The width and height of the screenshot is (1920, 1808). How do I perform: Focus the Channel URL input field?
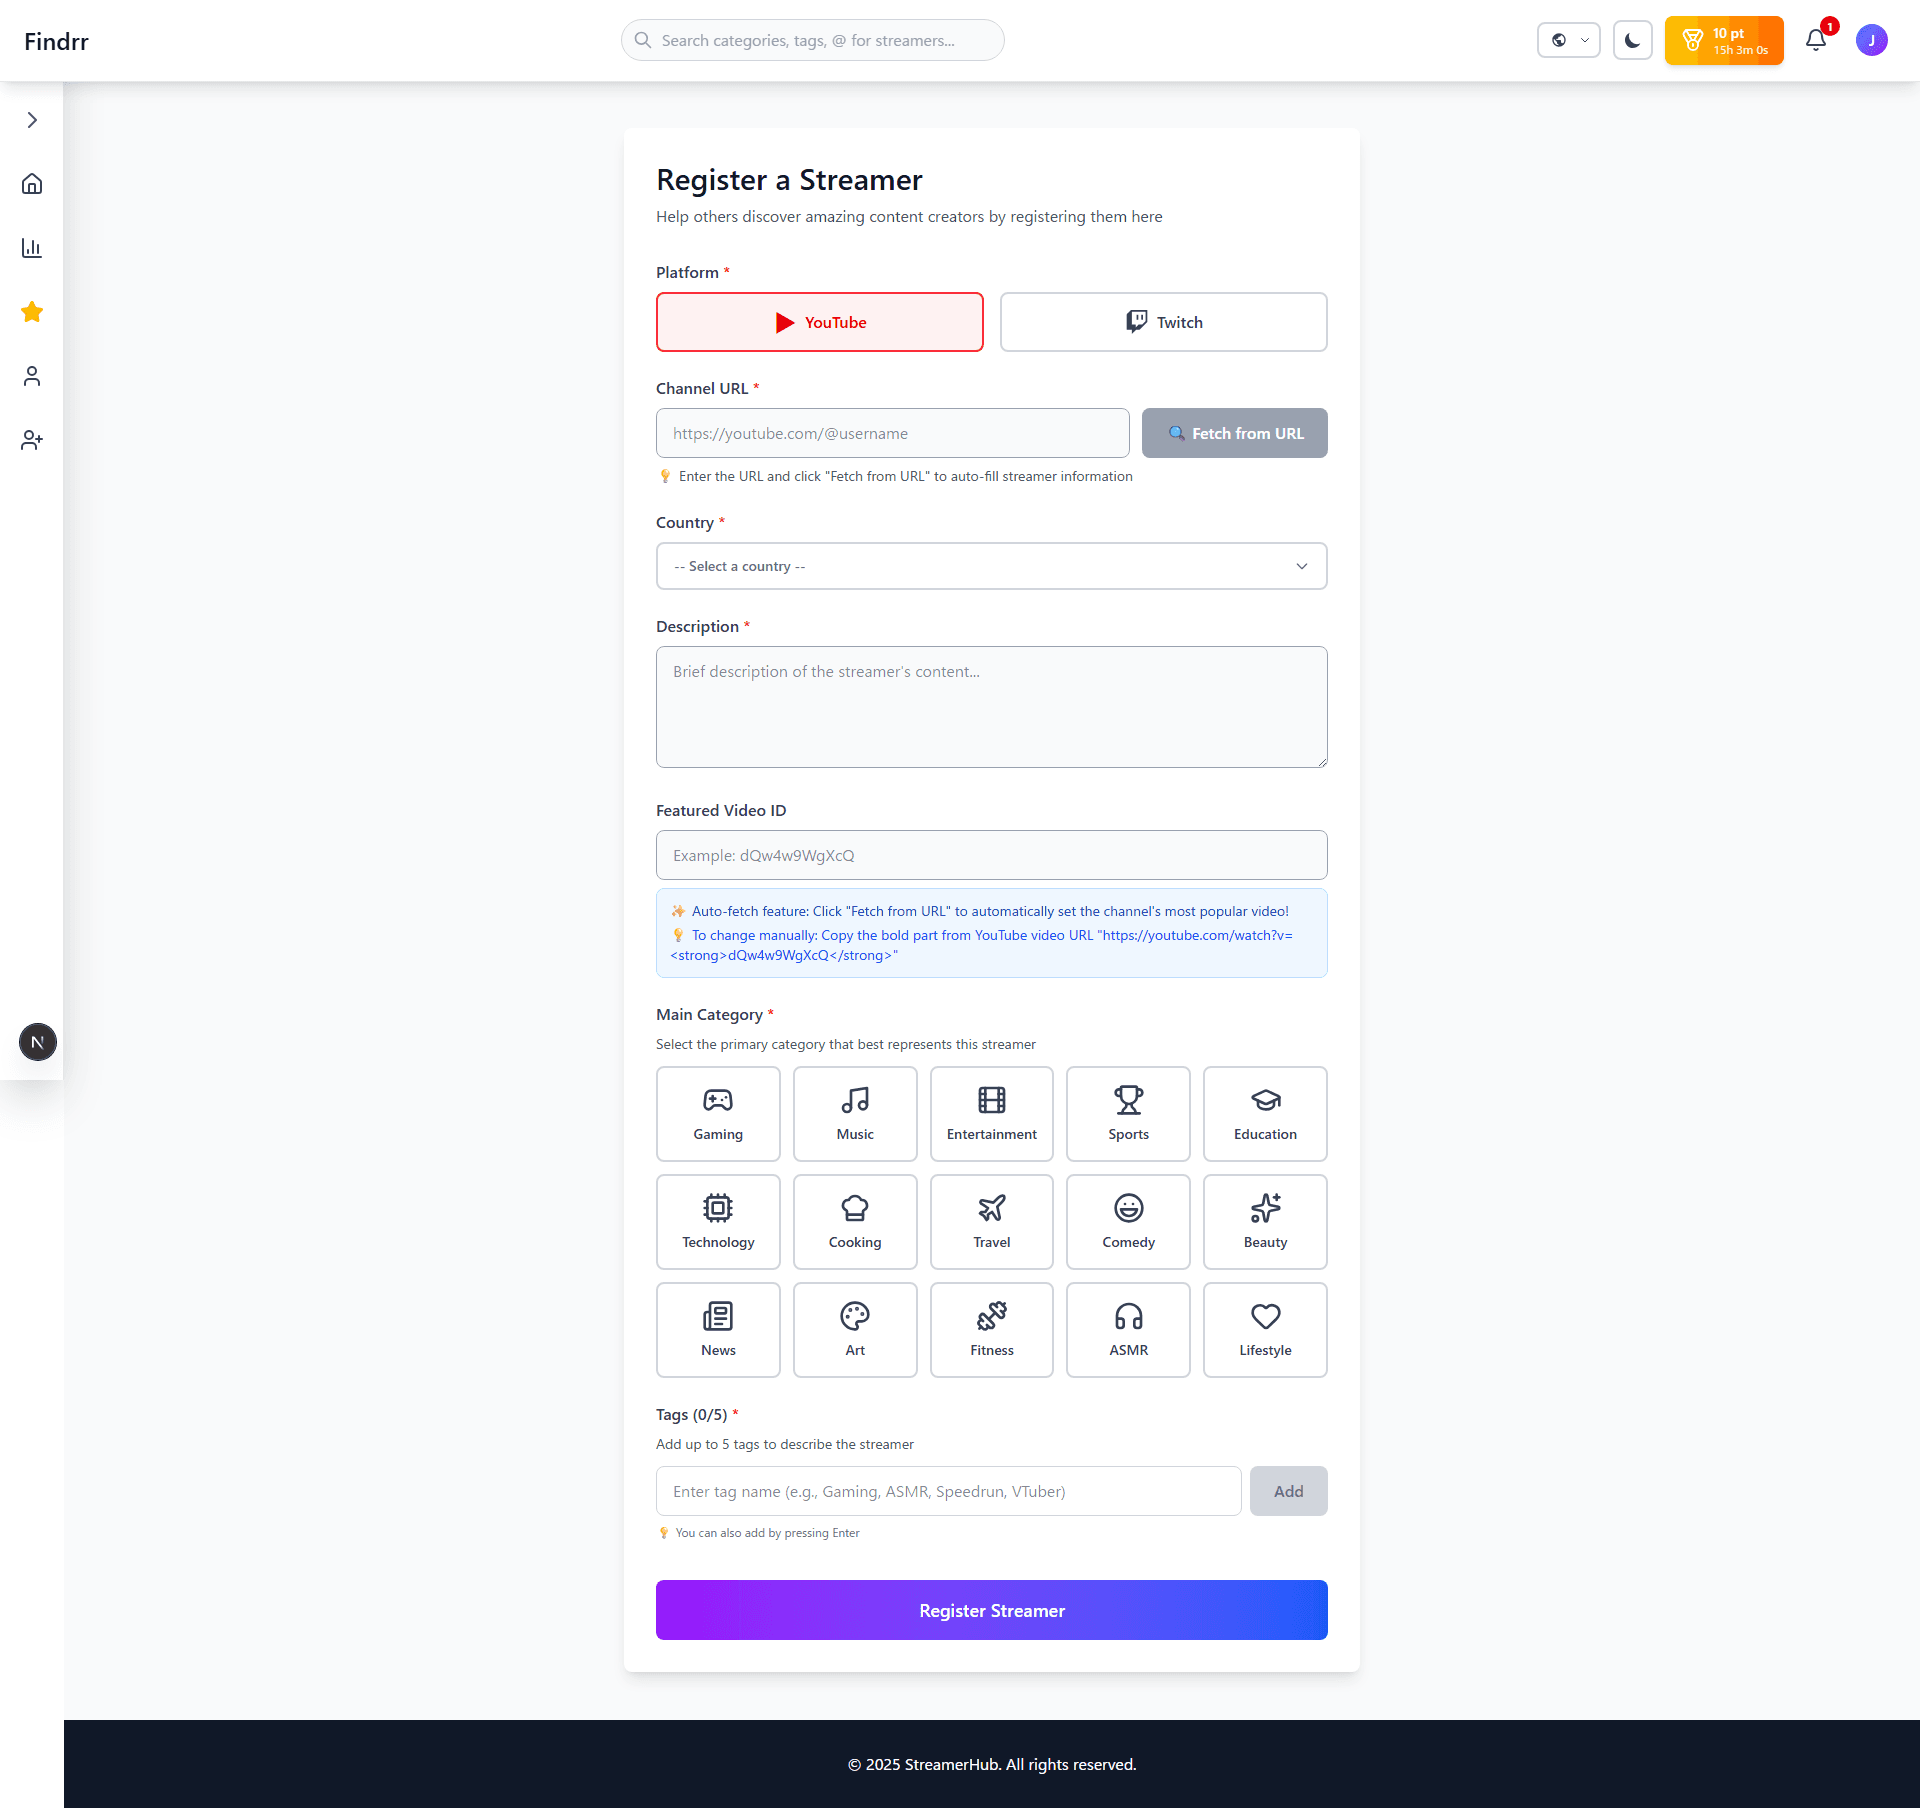coord(892,433)
